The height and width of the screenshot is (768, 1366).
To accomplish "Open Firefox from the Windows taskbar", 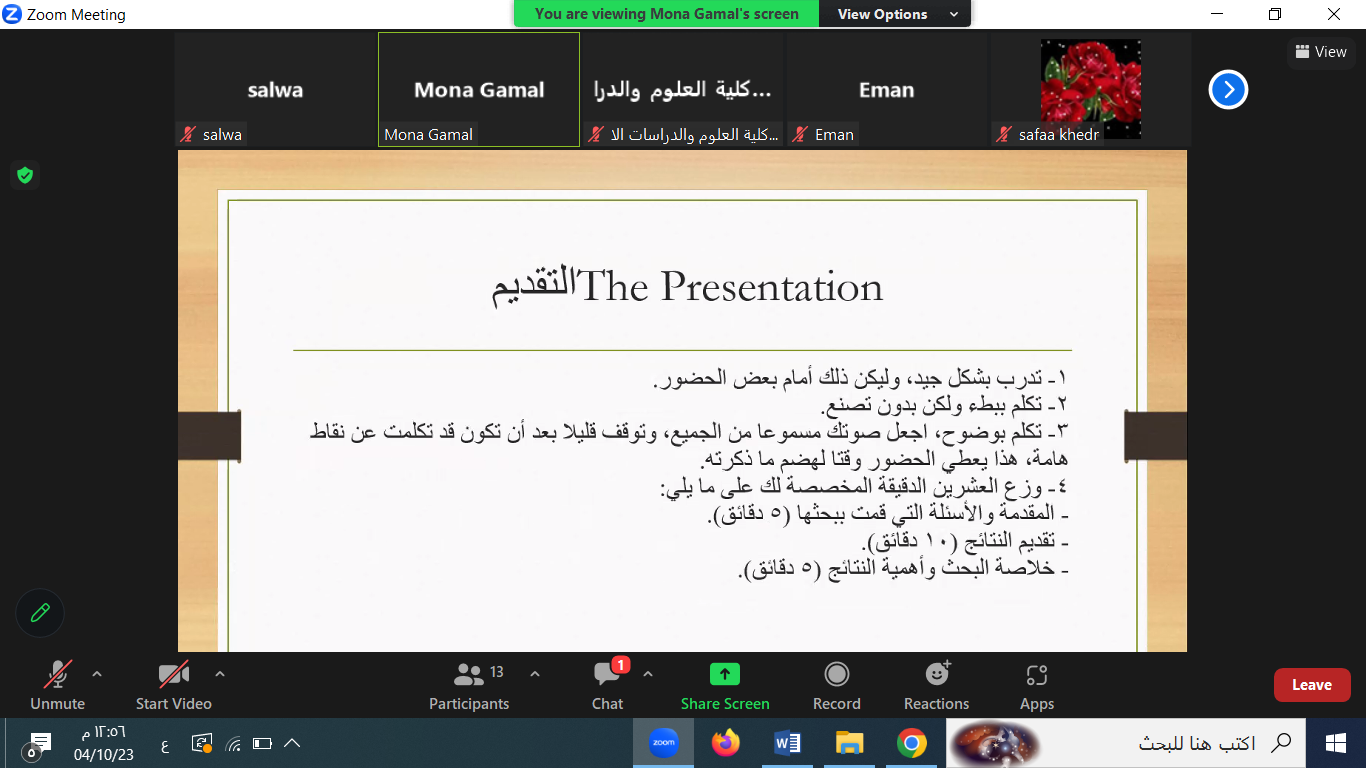I will click(725, 743).
